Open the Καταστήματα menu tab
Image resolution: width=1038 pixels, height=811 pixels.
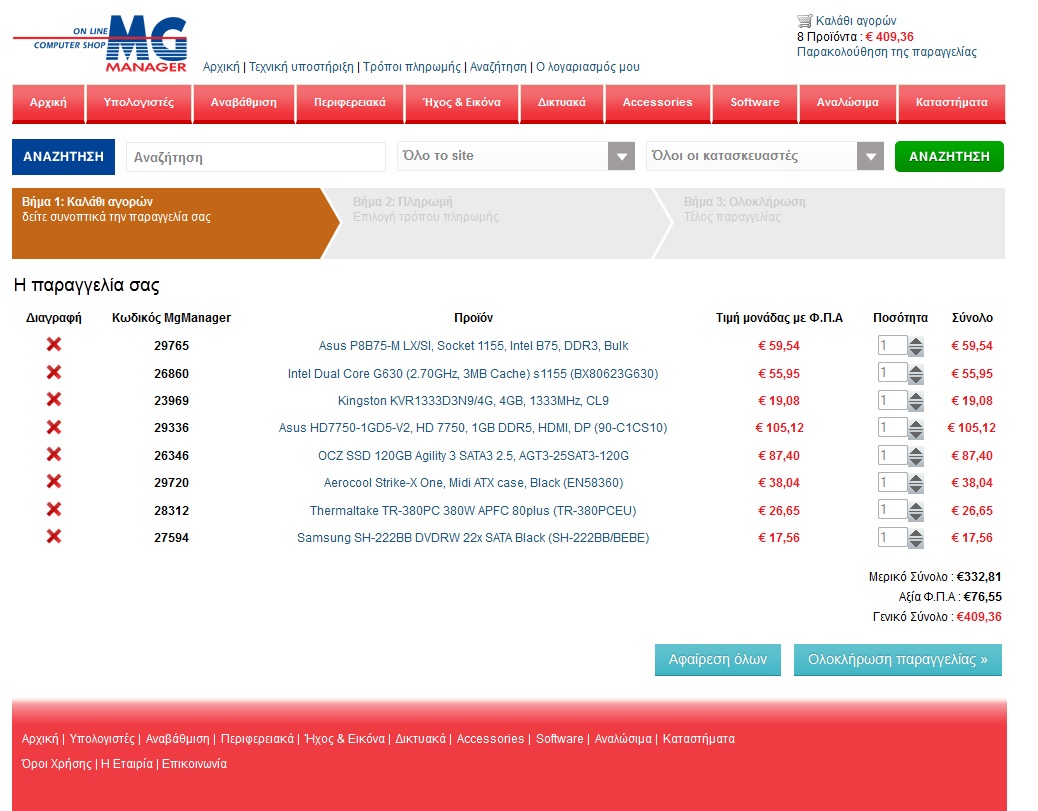pyautogui.click(x=951, y=103)
